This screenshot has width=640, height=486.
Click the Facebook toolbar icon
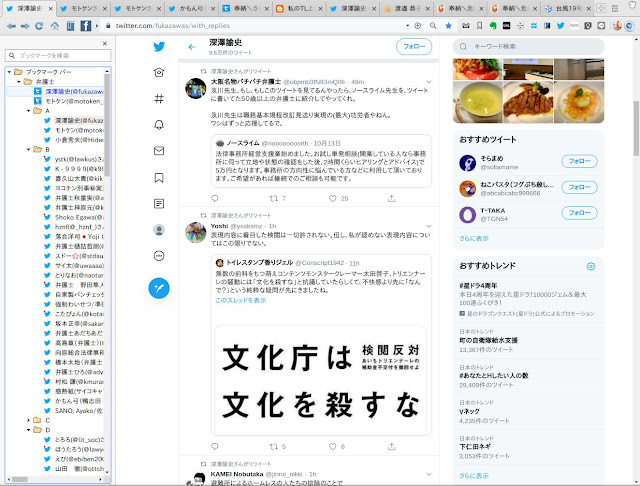coord(86,26)
